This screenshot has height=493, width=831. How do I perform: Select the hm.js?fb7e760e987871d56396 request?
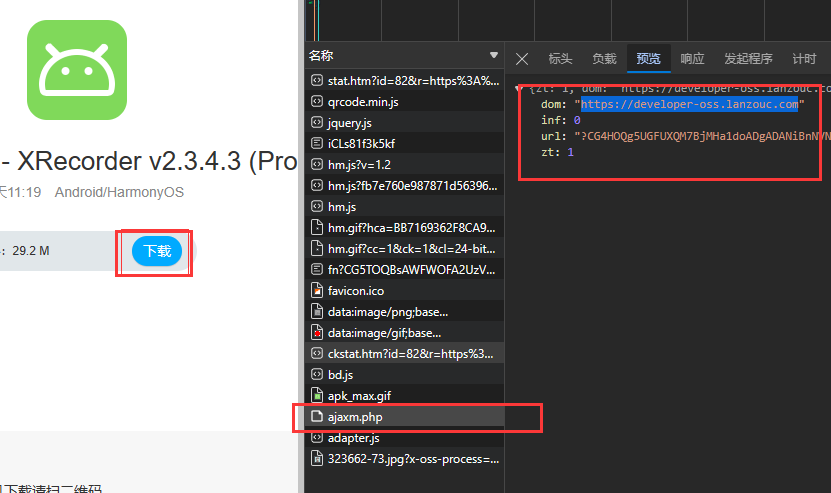point(405,186)
